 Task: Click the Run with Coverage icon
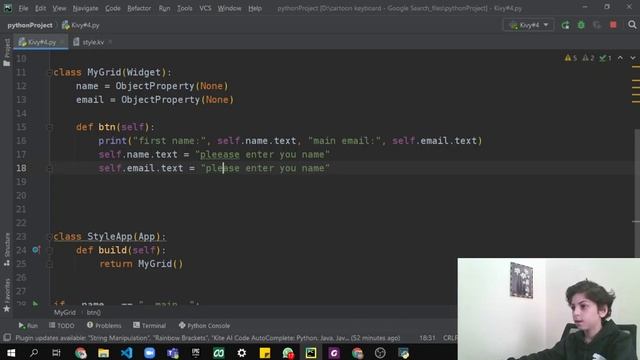pos(597,25)
